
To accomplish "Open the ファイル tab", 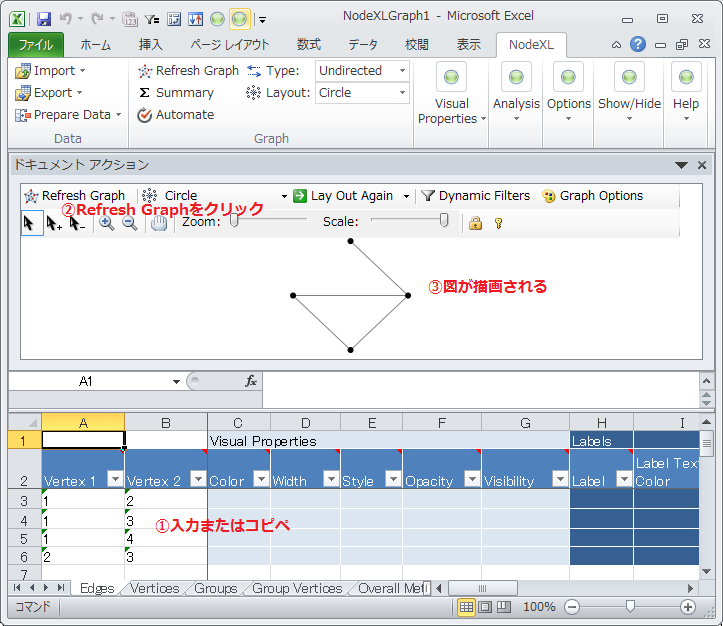I will pyautogui.click(x=36, y=45).
